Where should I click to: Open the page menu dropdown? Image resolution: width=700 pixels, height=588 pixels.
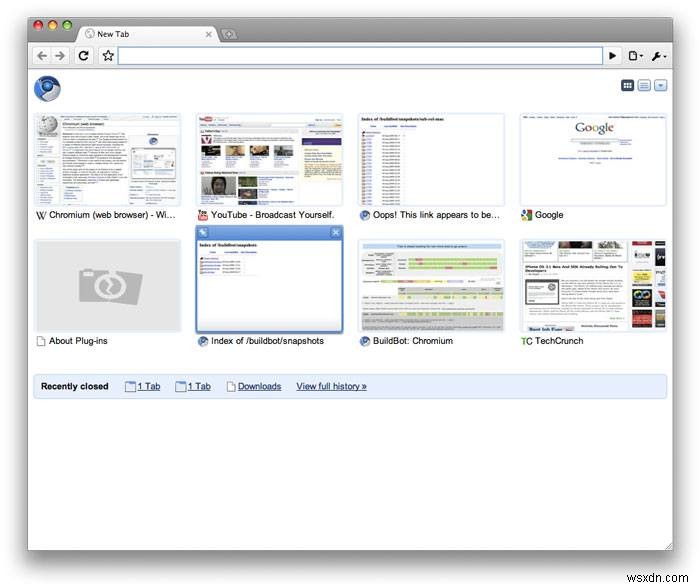click(635, 56)
